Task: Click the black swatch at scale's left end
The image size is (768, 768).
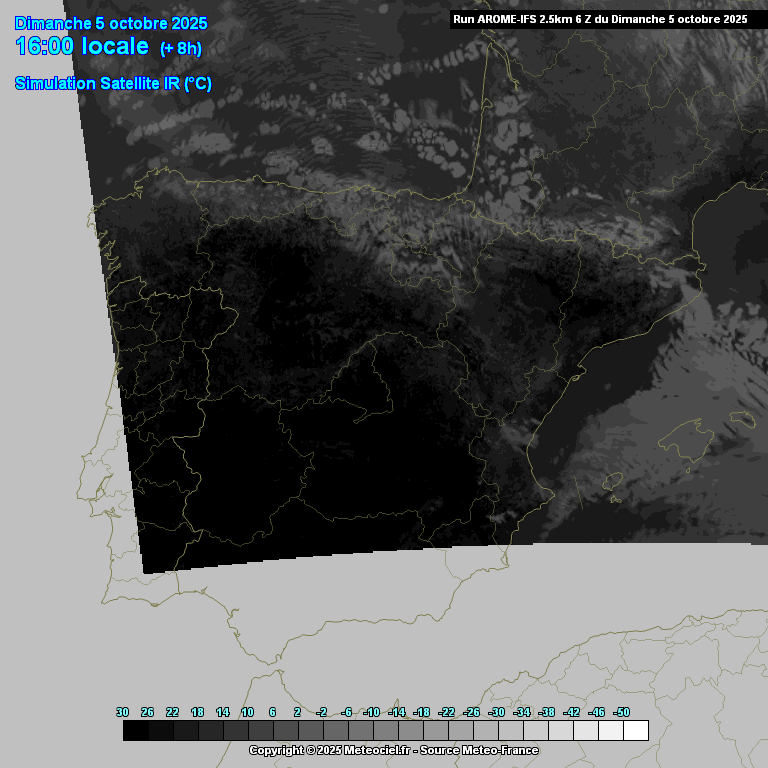Action: click(x=135, y=731)
